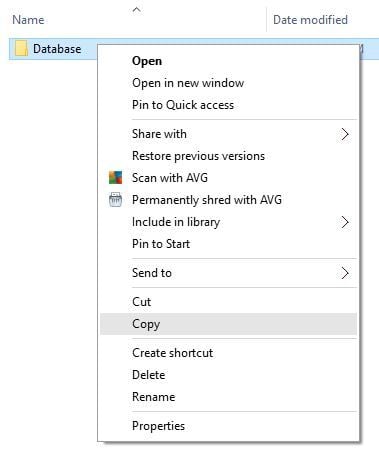Select the Copy menu entry
The height and width of the screenshot is (461, 379).
(x=228, y=324)
